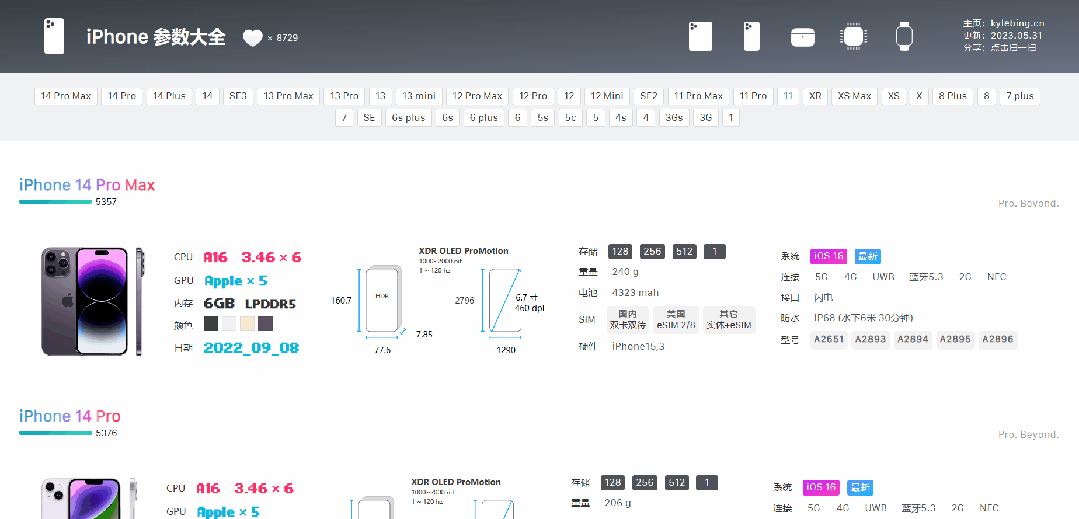Image resolution: width=1079 pixels, height=519 pixels.
Task: Click the iPhone 14 Pro Max section heading
Action: tap(87, 185)
